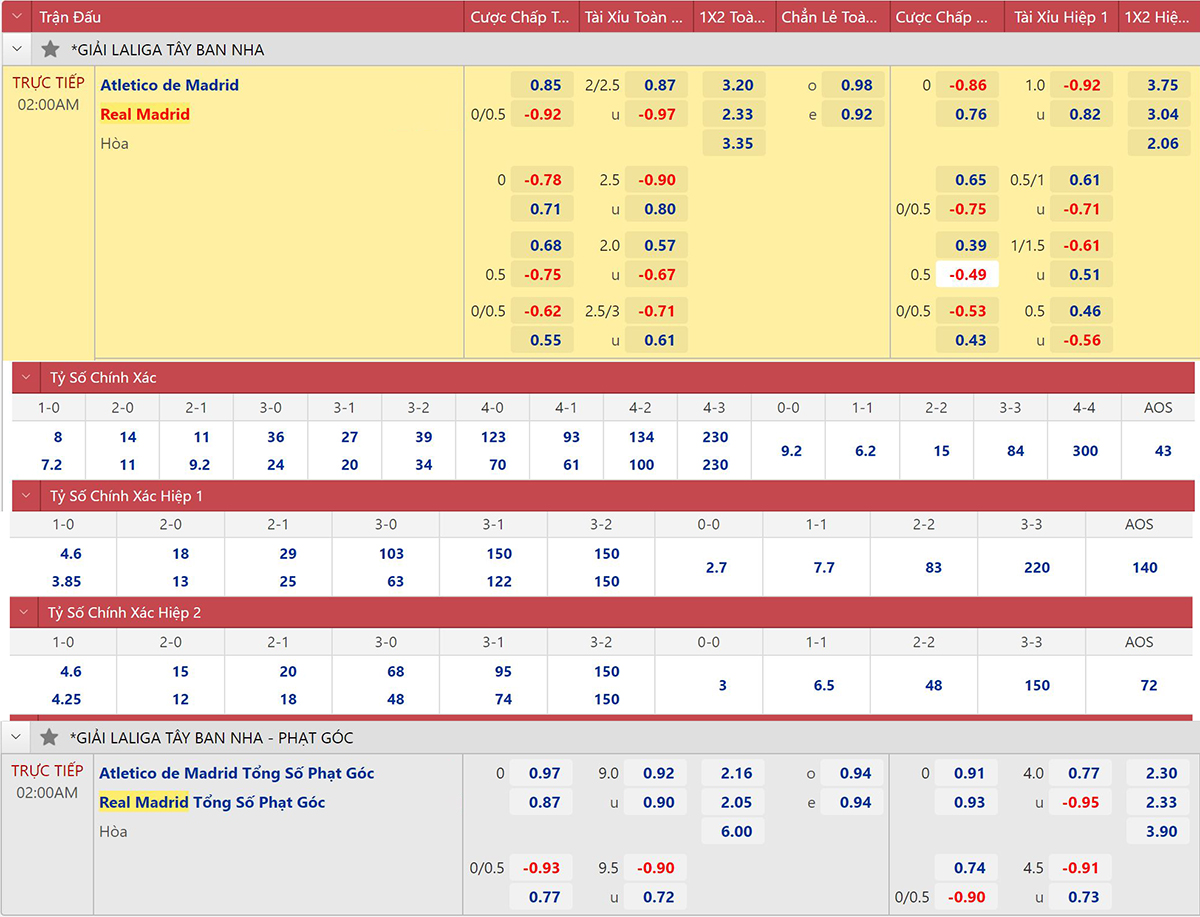
Task: Bet on 300 odds for 4-4 score
Action: click(x=1085, y=451)
